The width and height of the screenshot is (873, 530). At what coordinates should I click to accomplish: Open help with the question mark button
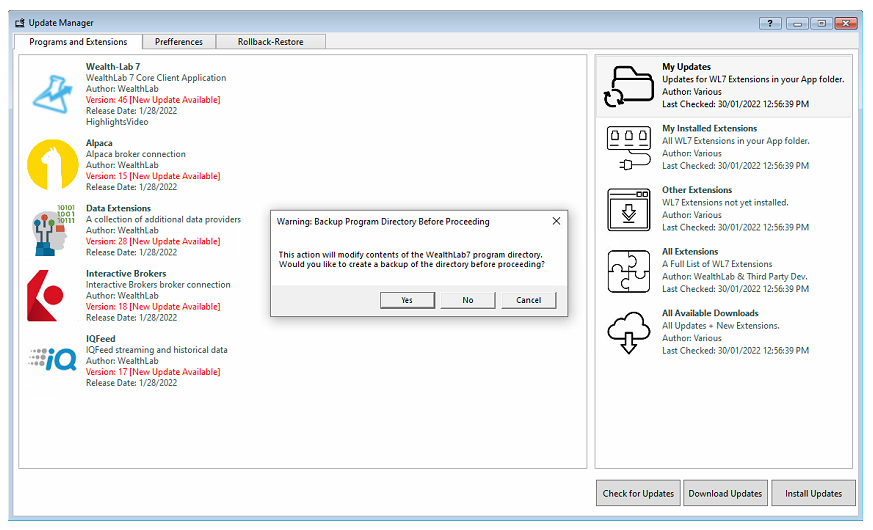[x=770, y=23]
